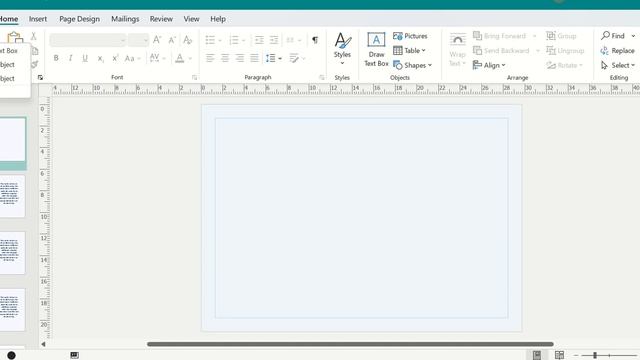Click the font color swatch
640x360 pixels.
tap(180, 58)
